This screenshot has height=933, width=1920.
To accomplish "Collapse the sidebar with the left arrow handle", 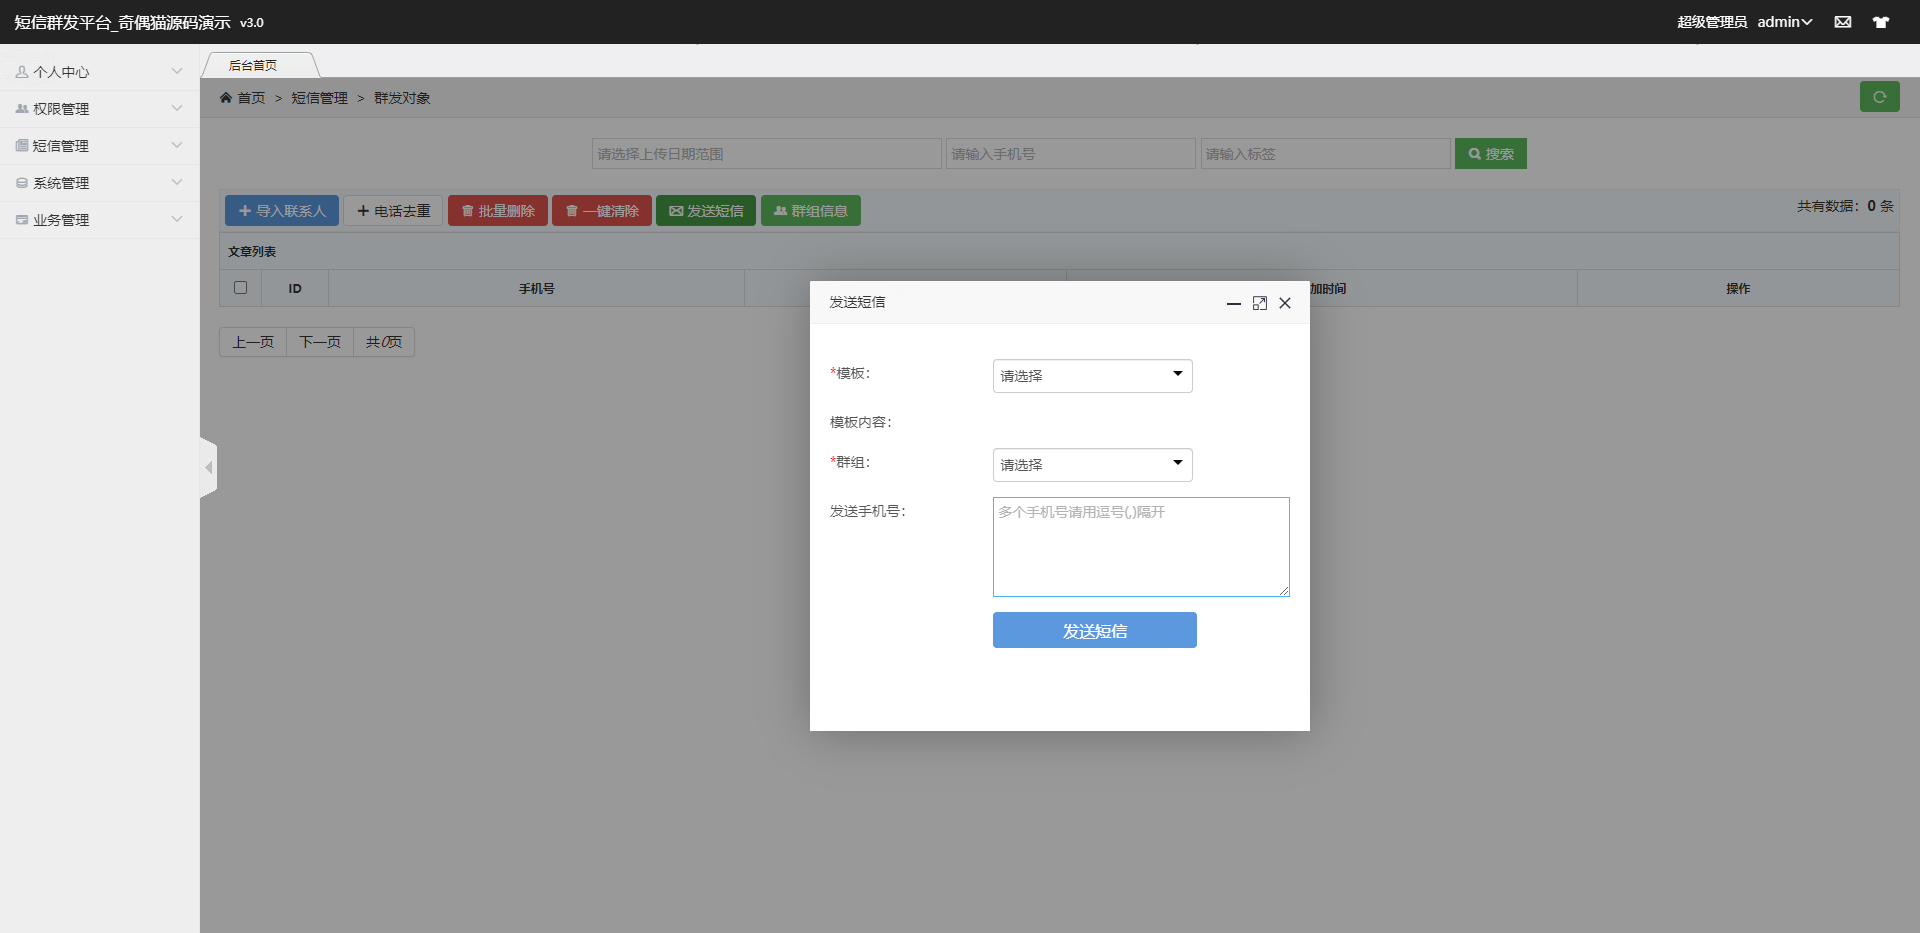I will [208, 467].
